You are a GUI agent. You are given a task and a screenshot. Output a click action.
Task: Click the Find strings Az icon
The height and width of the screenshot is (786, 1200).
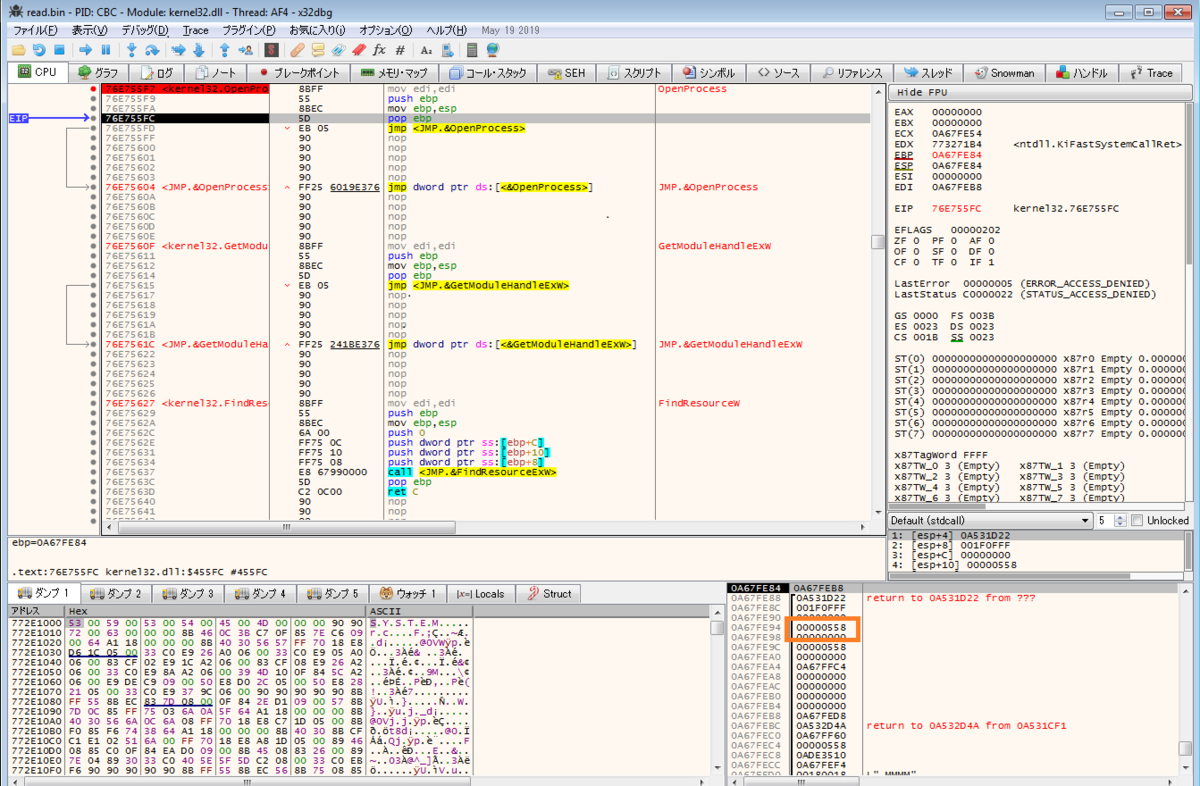coord(426,49)
